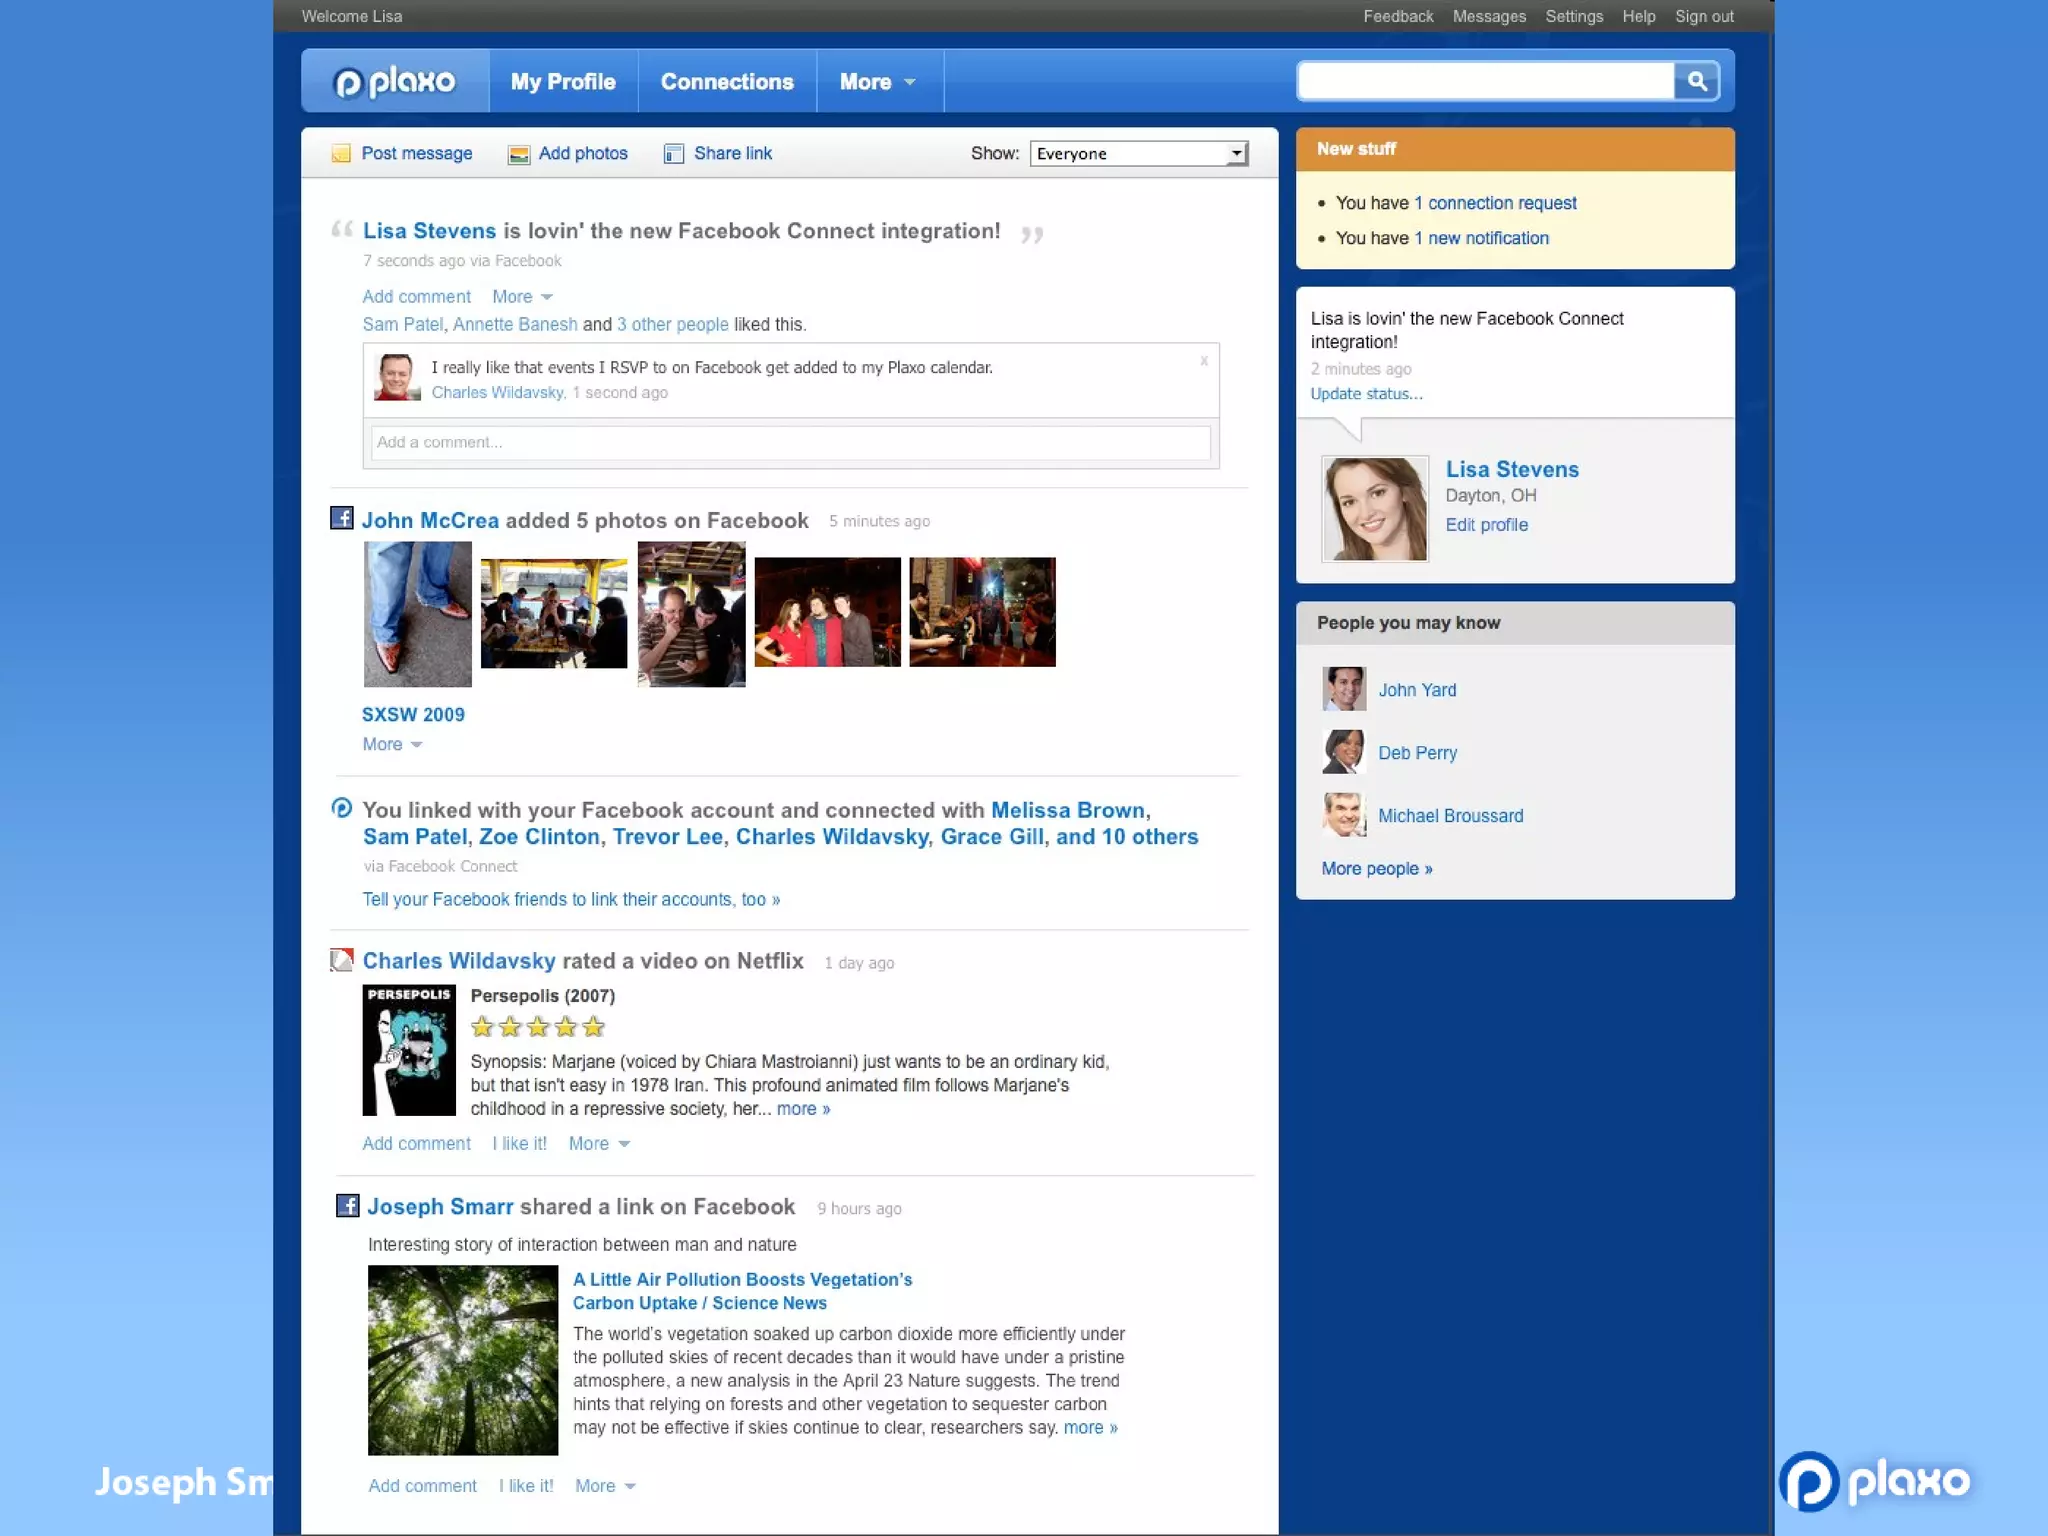
Task: Open the Show Everyone dropdown
Action: tap(1138, 153)
